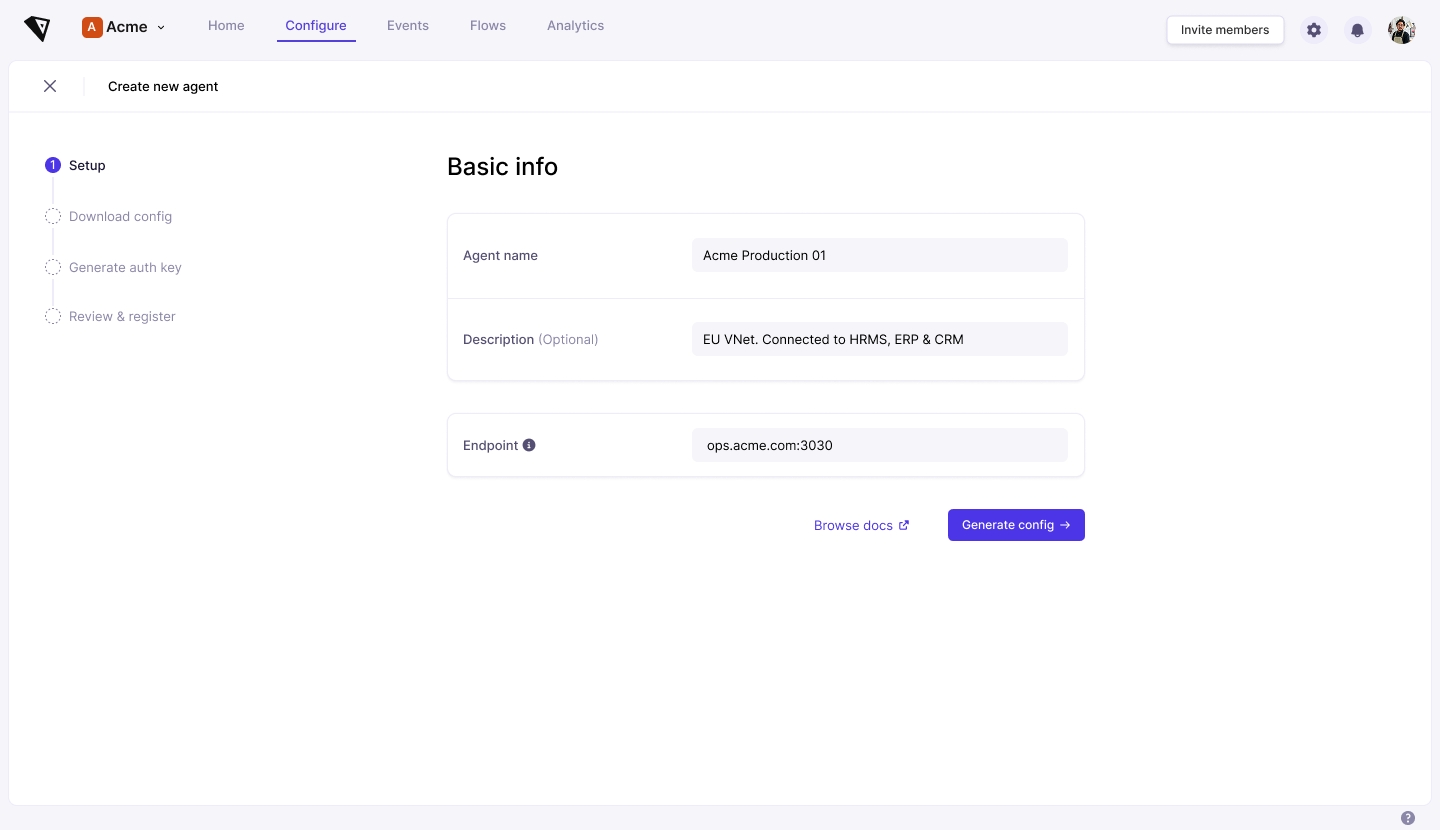Select the Download config step

(108, 216)
